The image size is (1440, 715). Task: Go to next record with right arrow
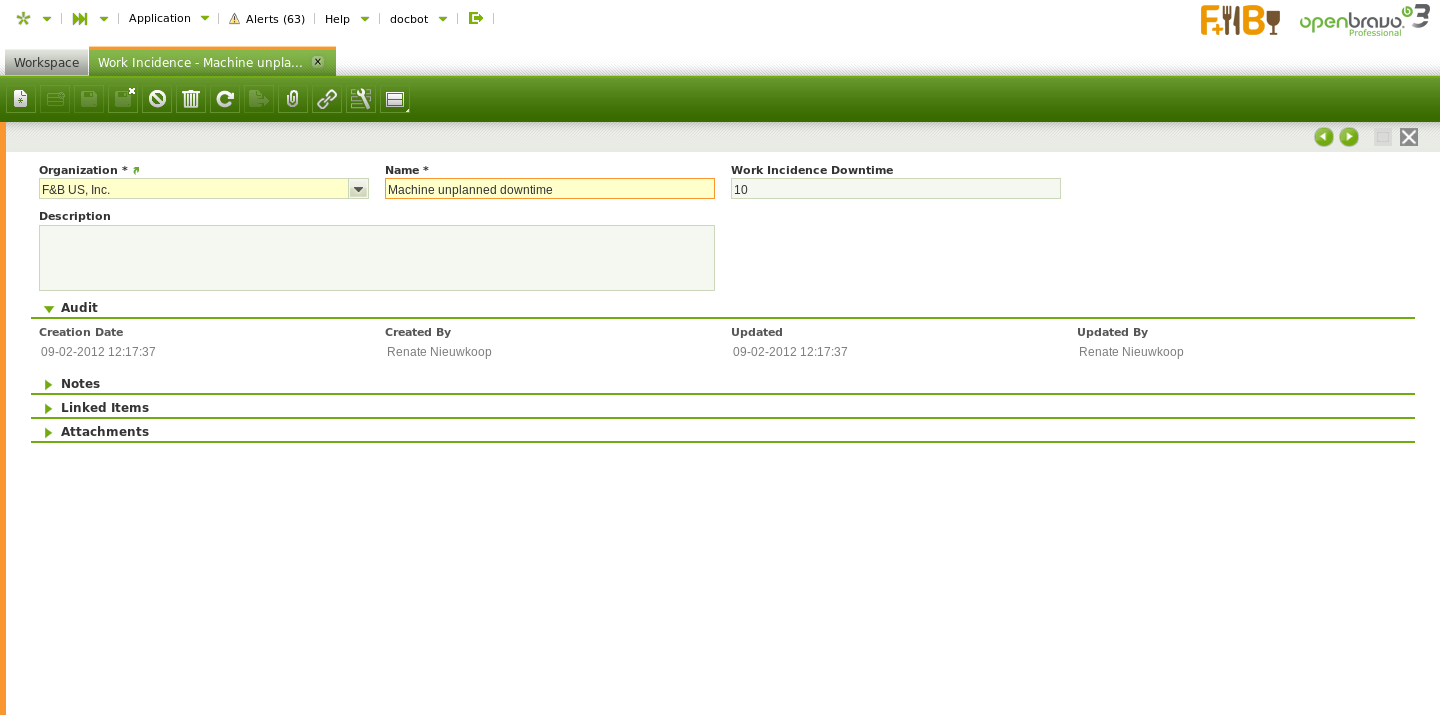pyautogui.click(x=1349, y=137)
